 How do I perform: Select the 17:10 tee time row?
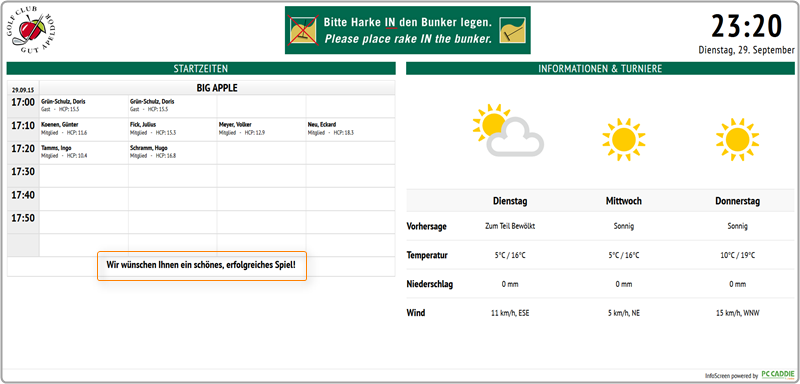point(201,130)
